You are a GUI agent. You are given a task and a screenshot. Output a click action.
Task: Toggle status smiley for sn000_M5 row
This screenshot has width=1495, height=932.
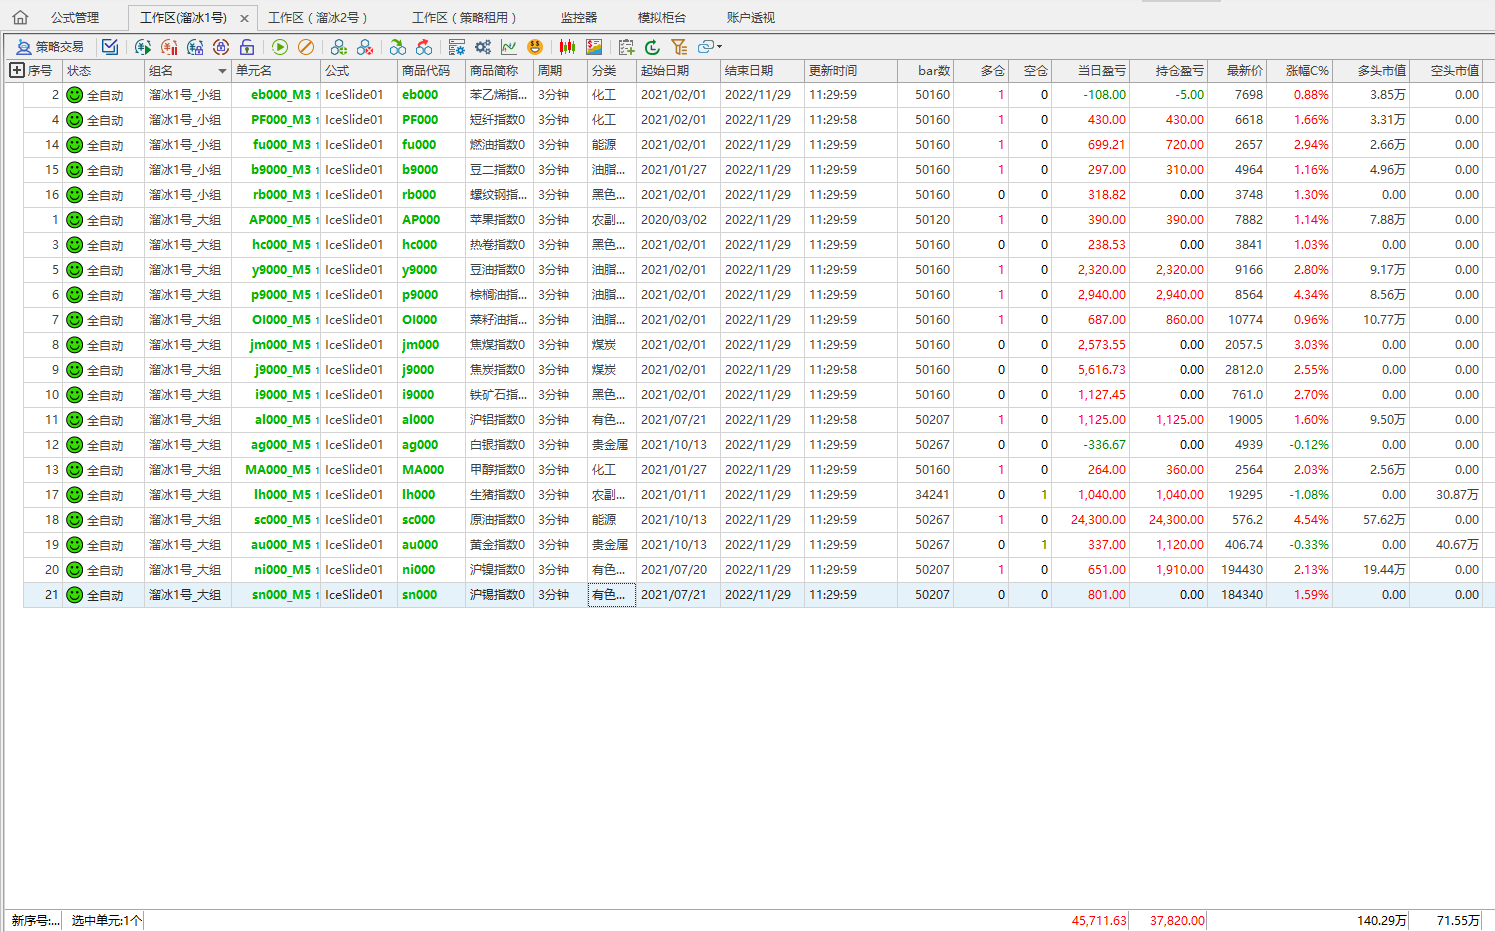[74, 595]
